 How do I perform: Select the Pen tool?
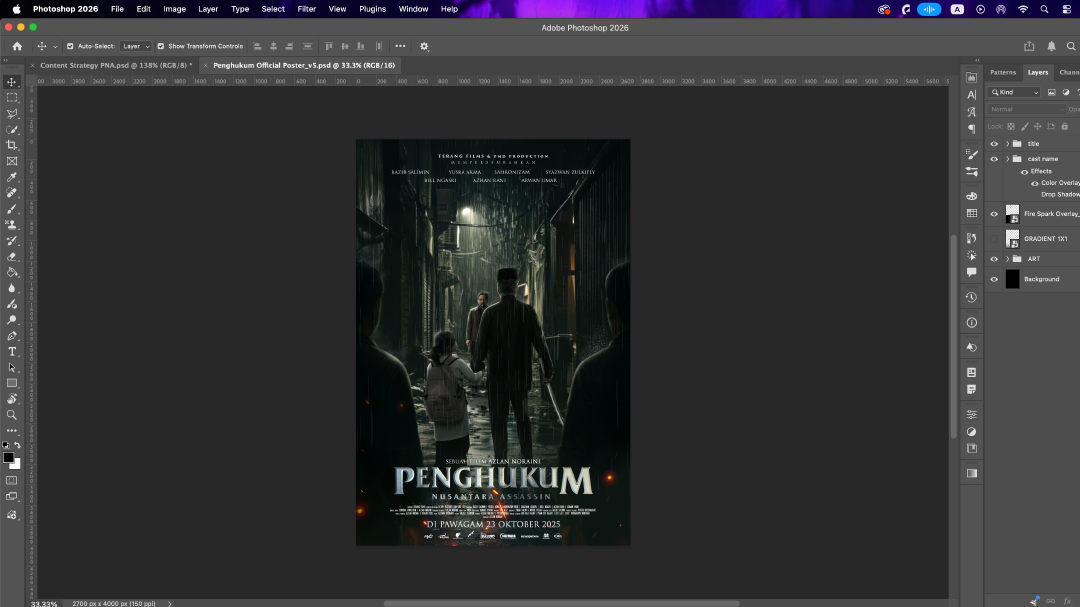[x=12, y=336]
